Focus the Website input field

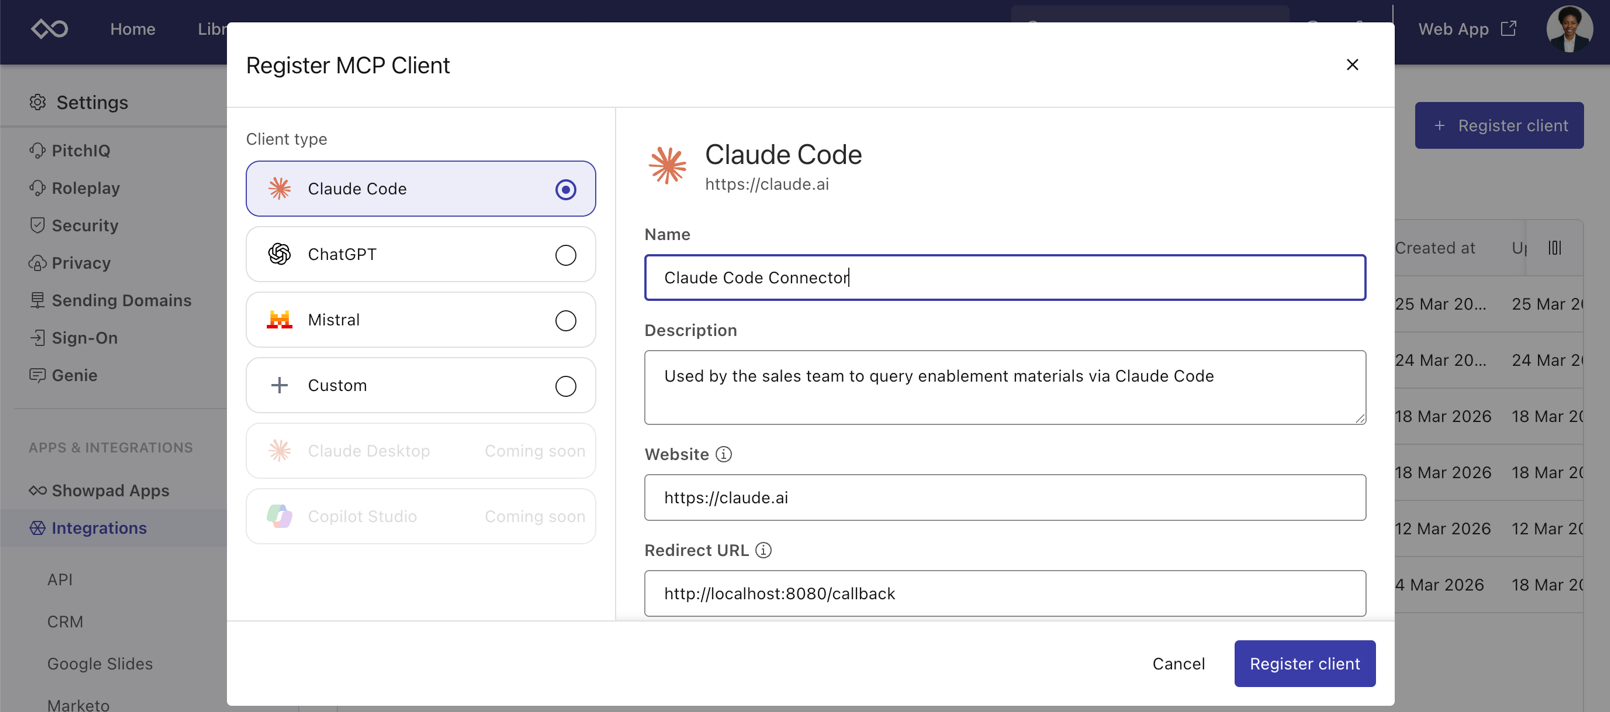pyautogui.click(x=1005, y=497)
